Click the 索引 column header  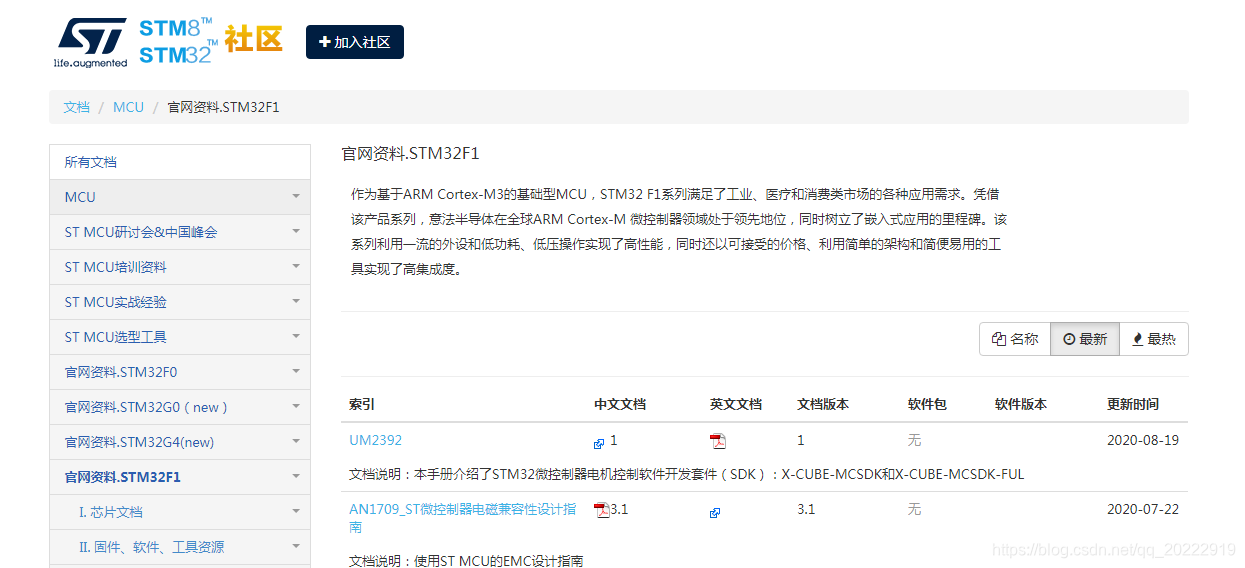pyautogui.click(x=362, y=404)
